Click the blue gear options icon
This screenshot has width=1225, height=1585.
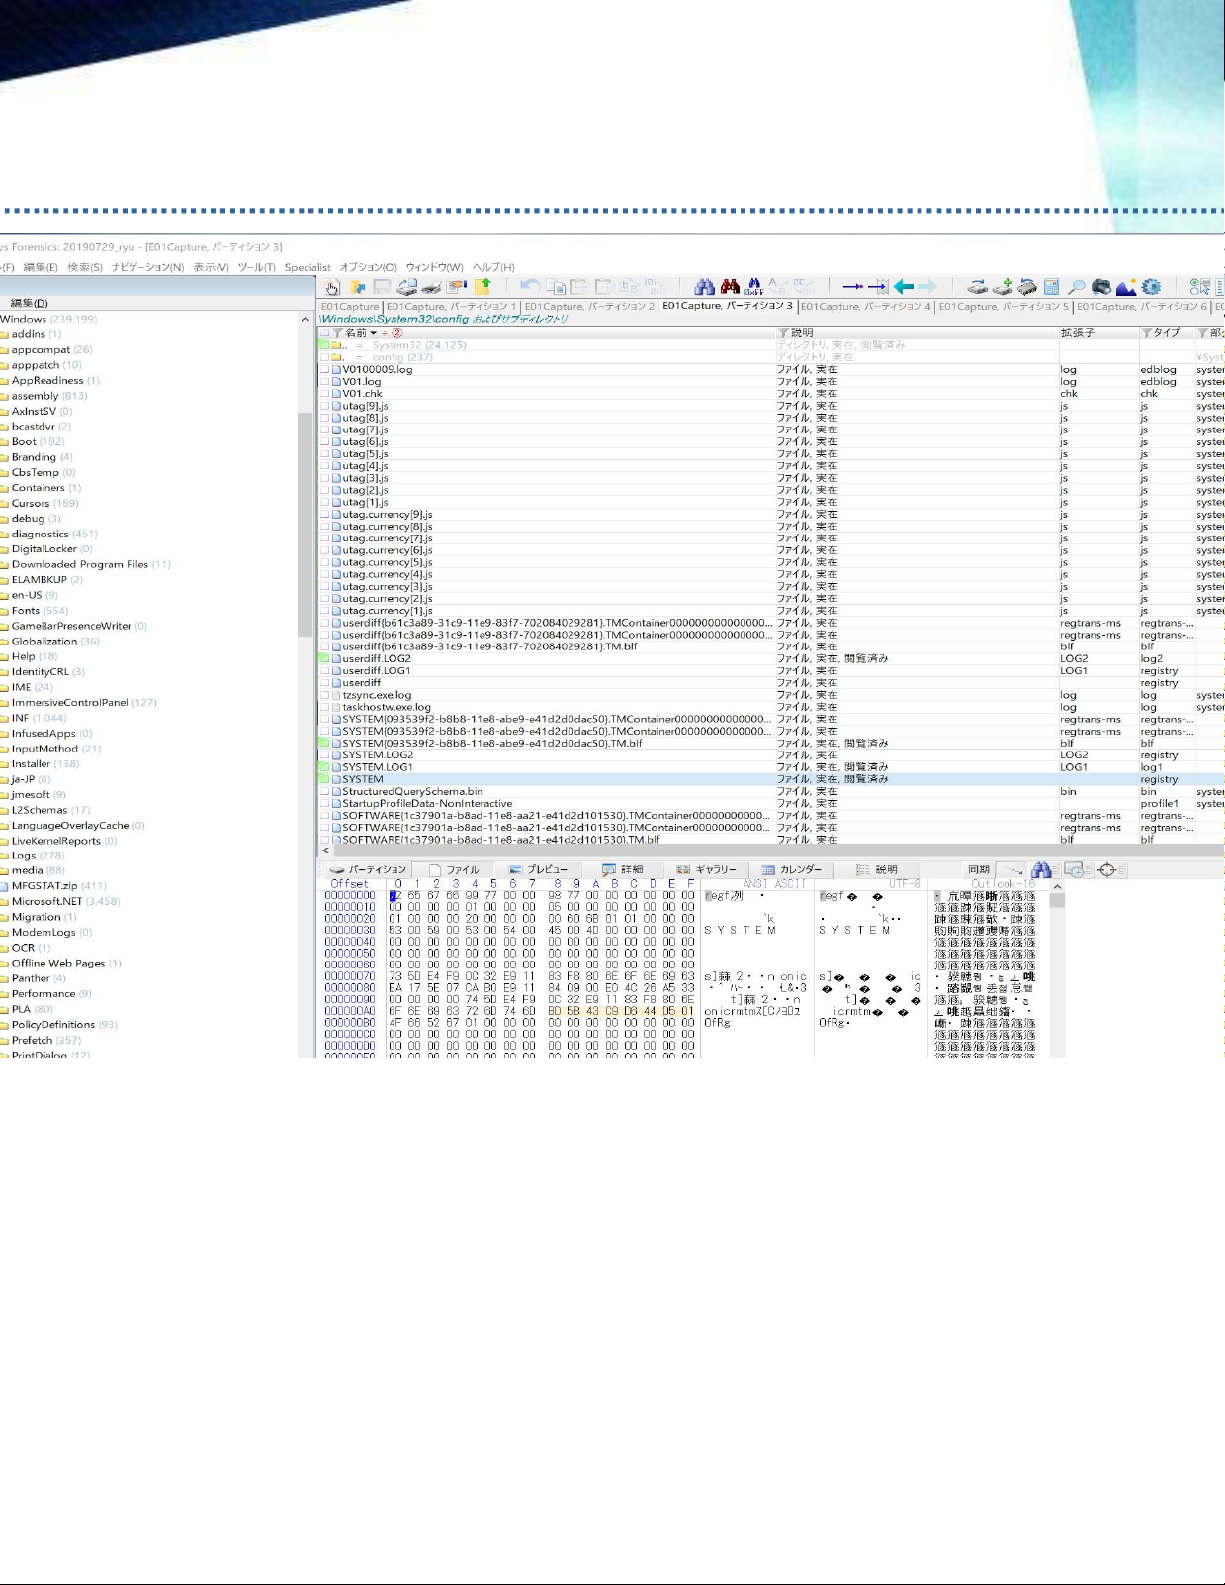pyautogui.click(x=1151, y=287)
